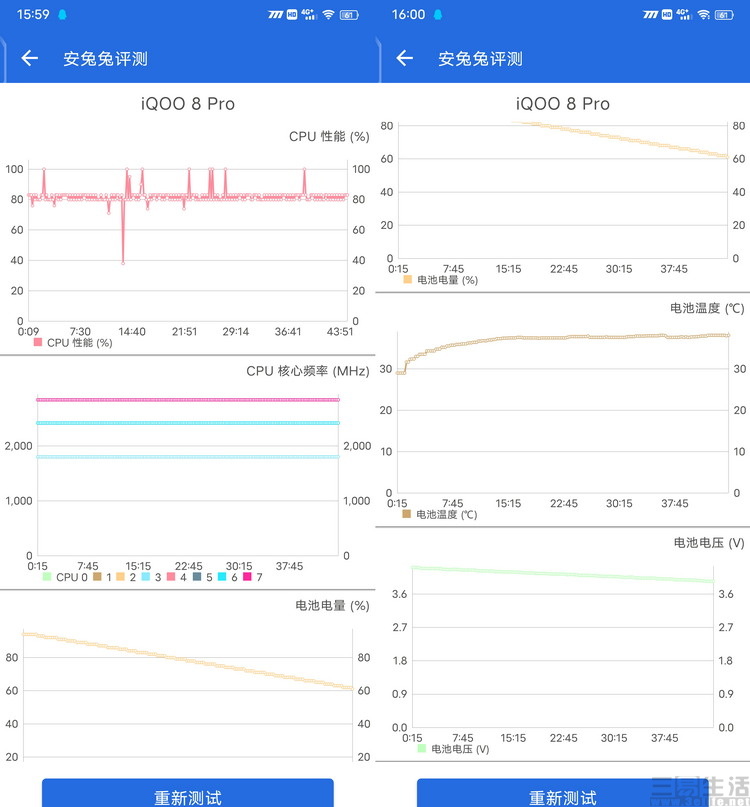
Task: Tap the back arrow in right screen header
Action: point(405,58)
